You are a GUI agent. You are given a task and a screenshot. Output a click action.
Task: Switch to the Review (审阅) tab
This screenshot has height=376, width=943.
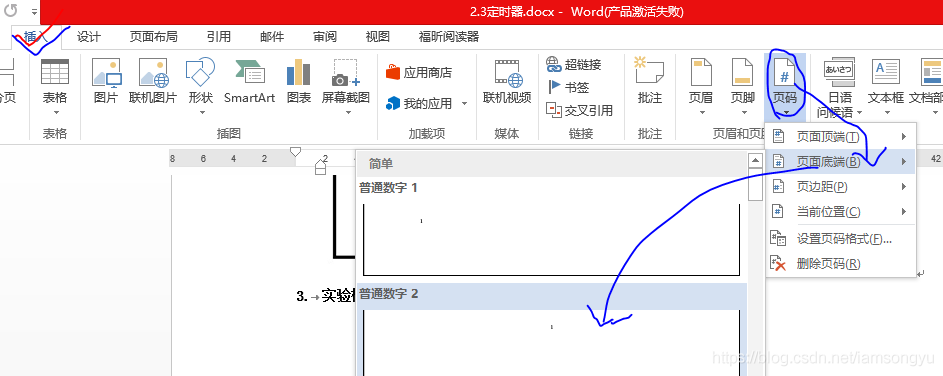(325, 37)
